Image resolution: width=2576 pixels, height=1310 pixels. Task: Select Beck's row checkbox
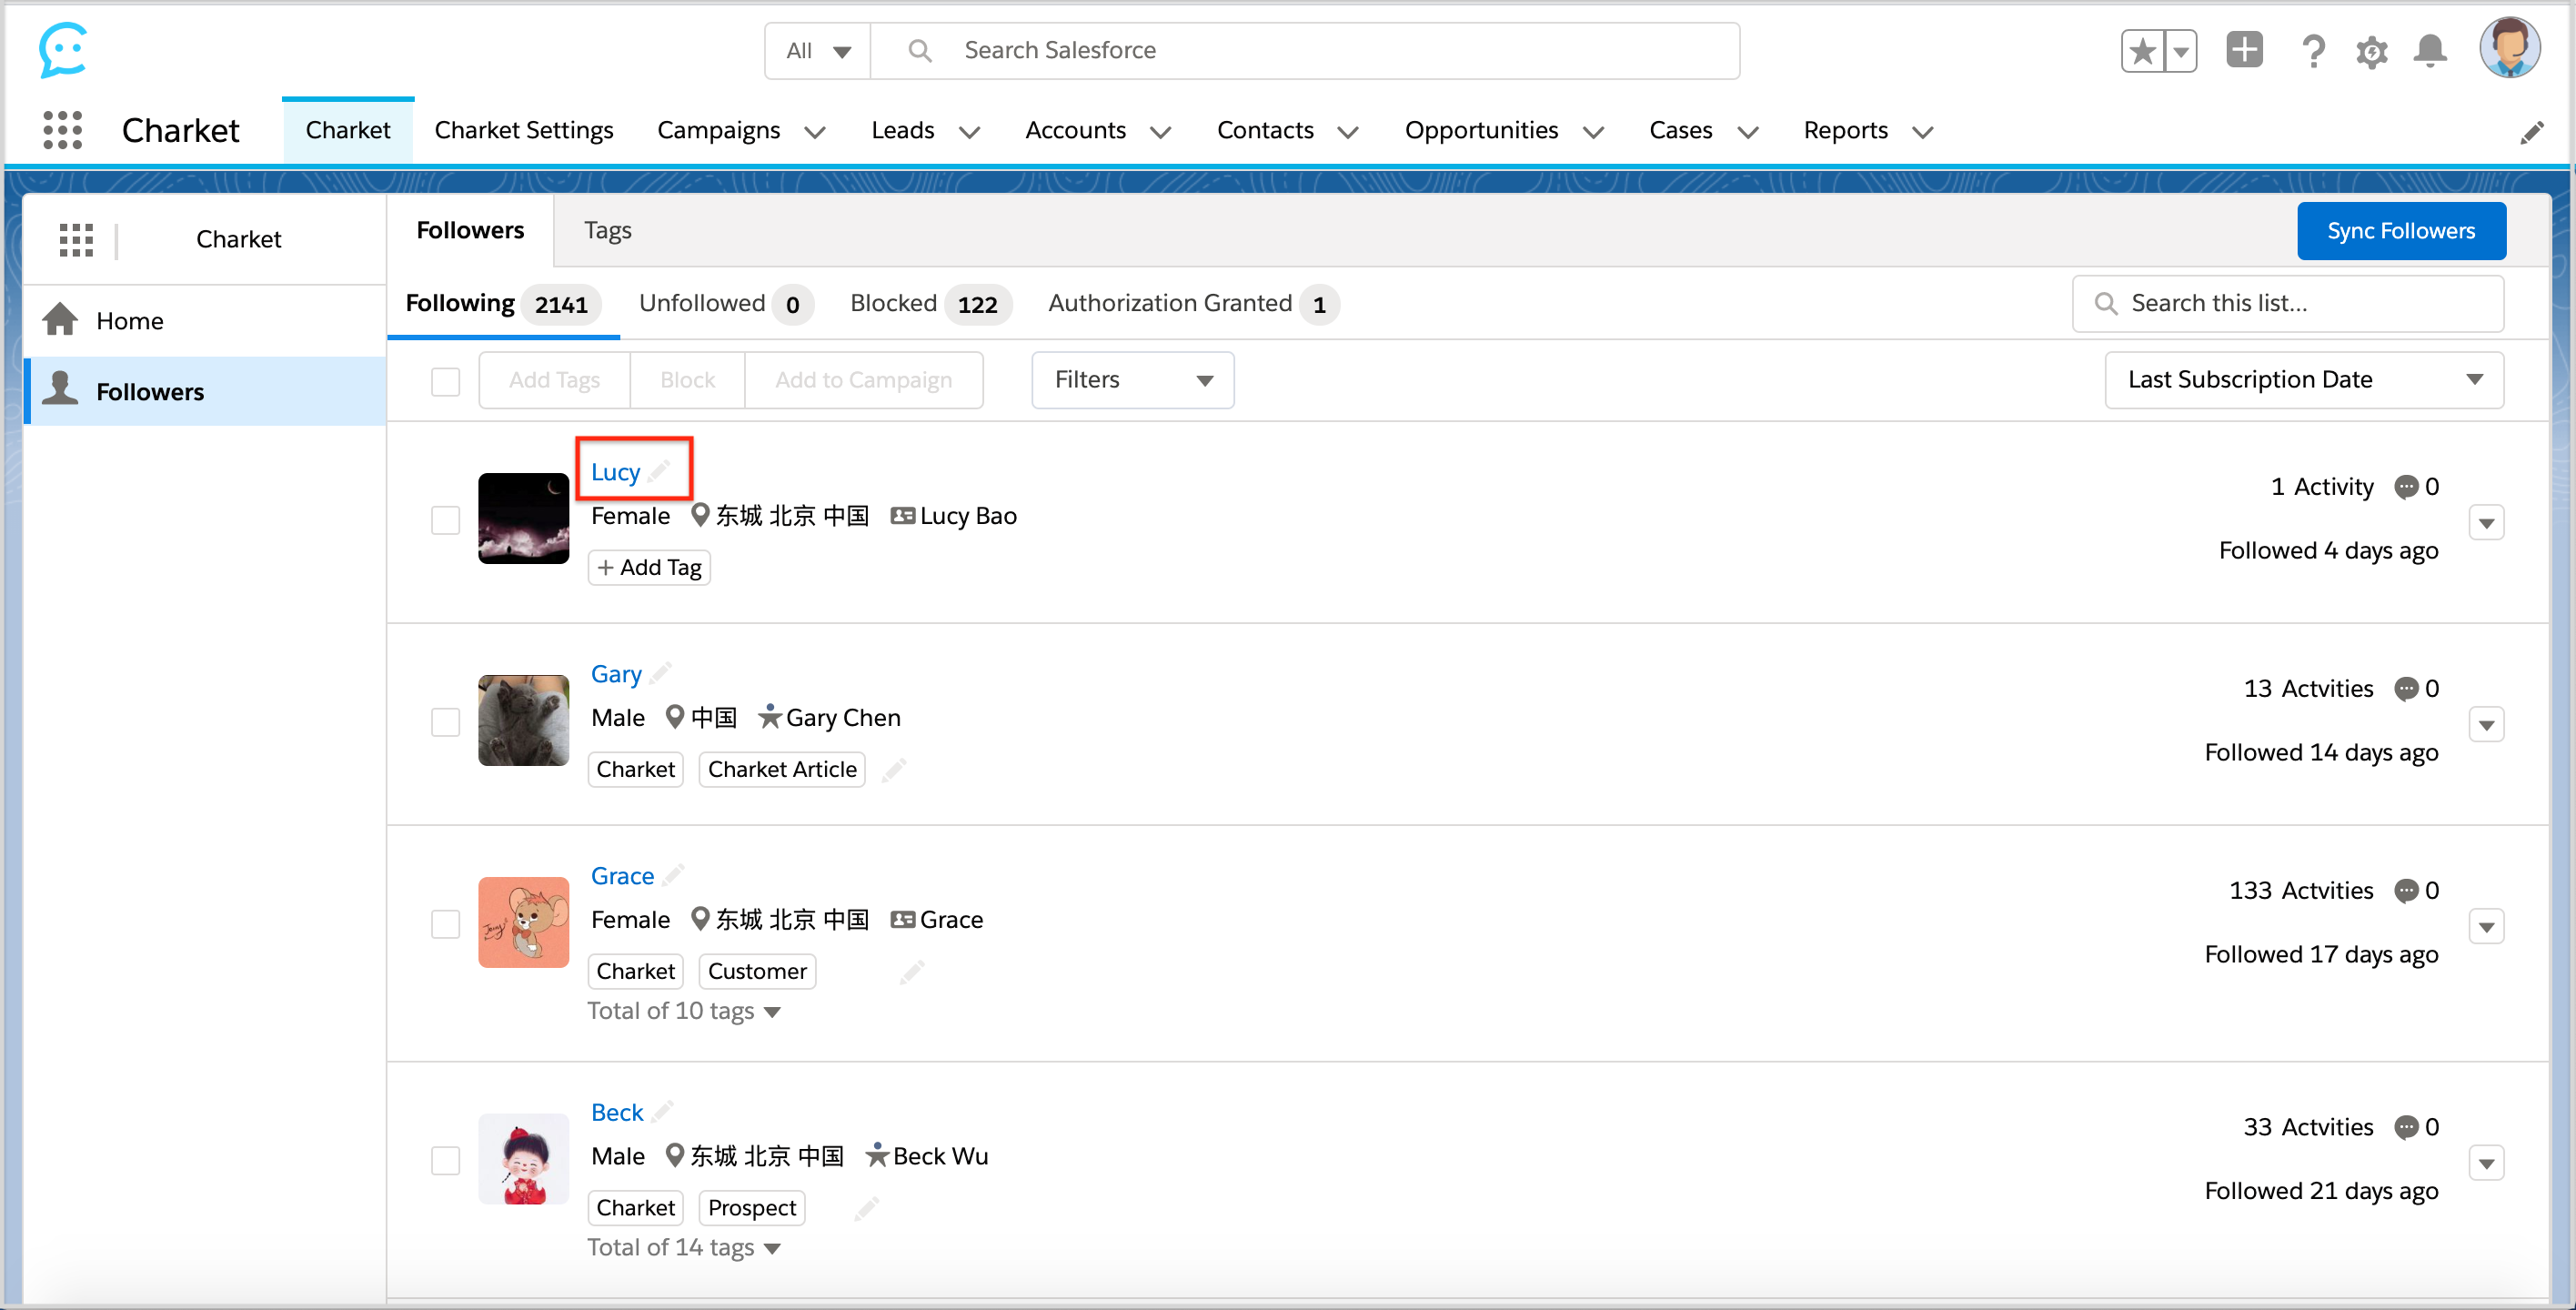(445, 1161)
